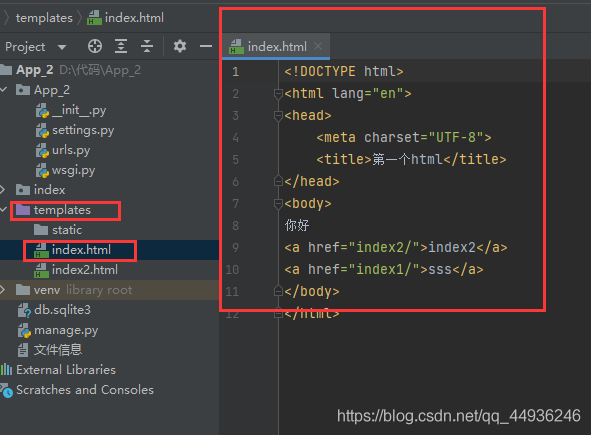
Task: Click Scratches and Consoles icon
Action: [6, 391]
